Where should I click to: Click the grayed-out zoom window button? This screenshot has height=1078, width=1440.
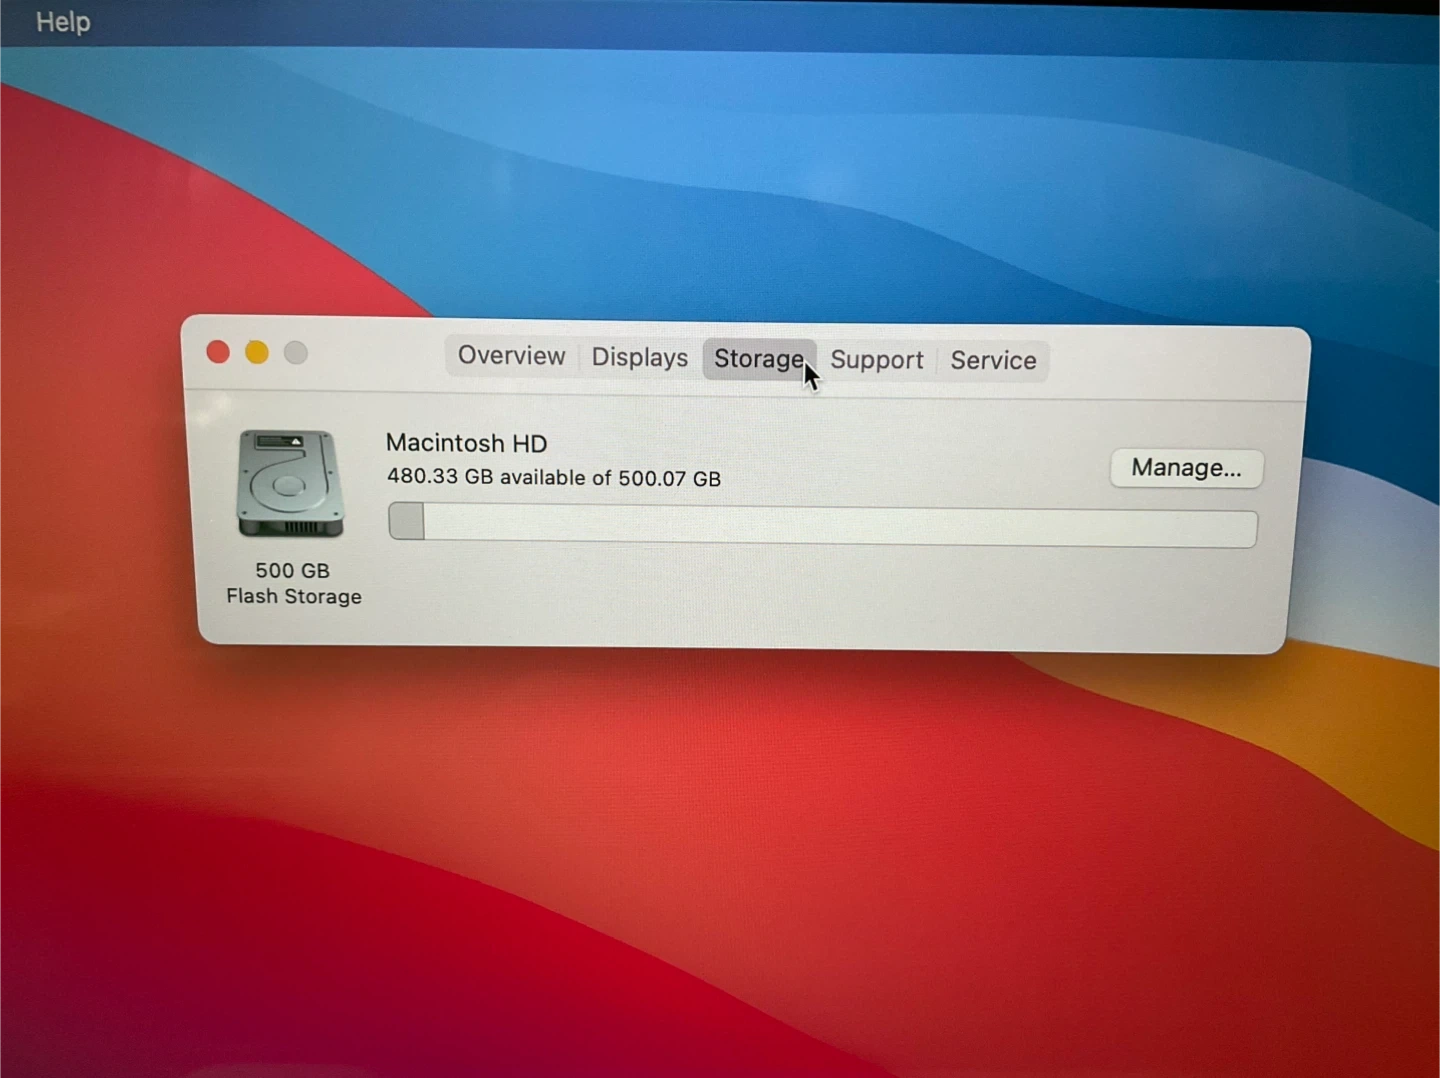[296, 353]
